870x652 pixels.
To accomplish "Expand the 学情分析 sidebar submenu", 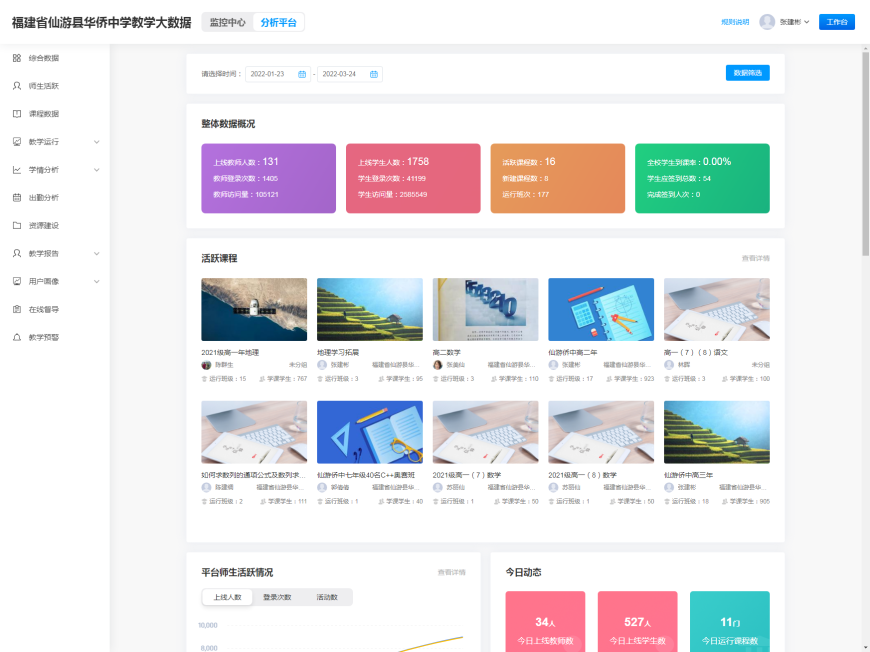I will tap(97, 170).
